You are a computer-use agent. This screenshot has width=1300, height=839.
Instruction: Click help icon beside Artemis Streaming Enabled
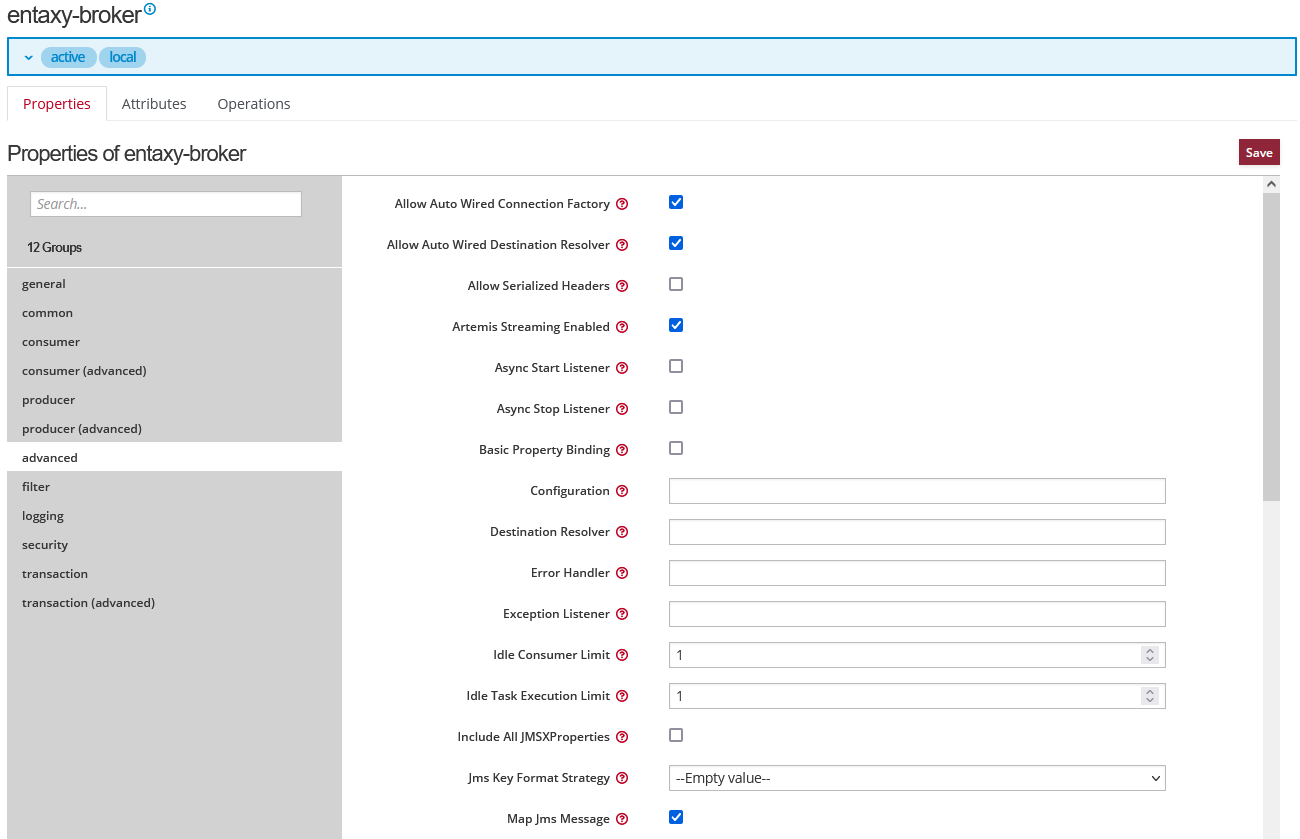coord(622,327)
